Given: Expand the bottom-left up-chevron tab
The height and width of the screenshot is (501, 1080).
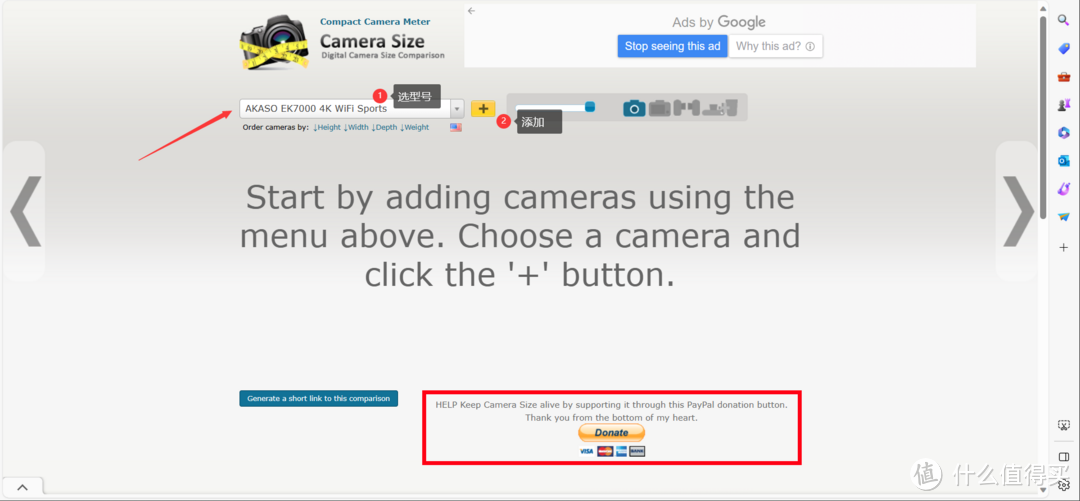Looking at the screenshot, I should 23,487.
